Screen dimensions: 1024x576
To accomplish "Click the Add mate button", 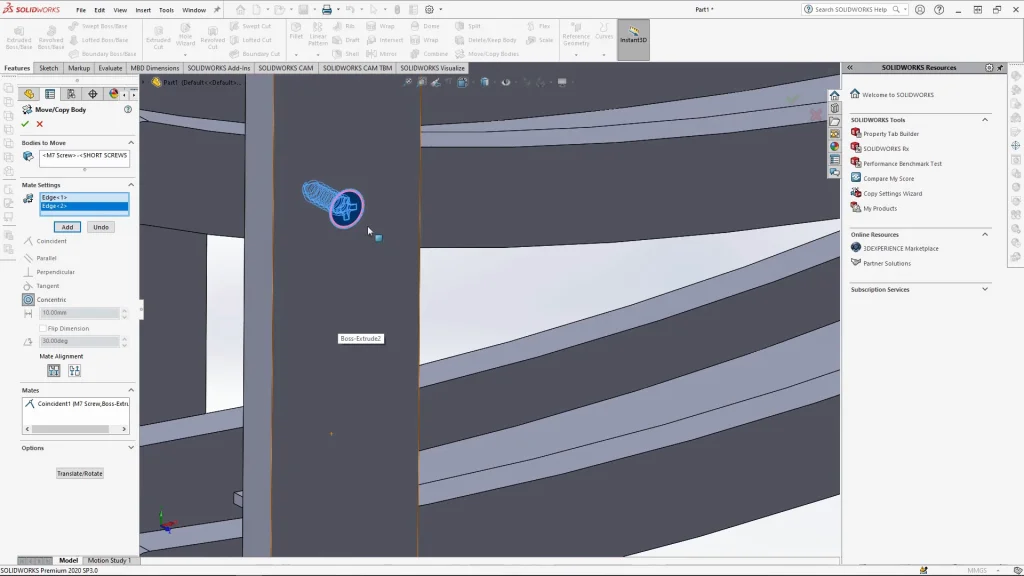I will pyautogui.click(x=66, y=227).
